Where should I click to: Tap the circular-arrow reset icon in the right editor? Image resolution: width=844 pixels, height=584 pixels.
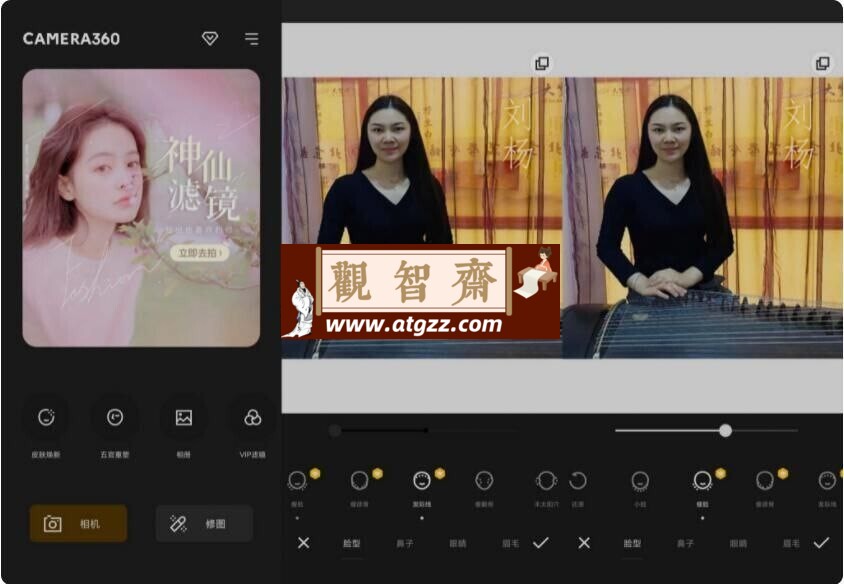(578, 480)
